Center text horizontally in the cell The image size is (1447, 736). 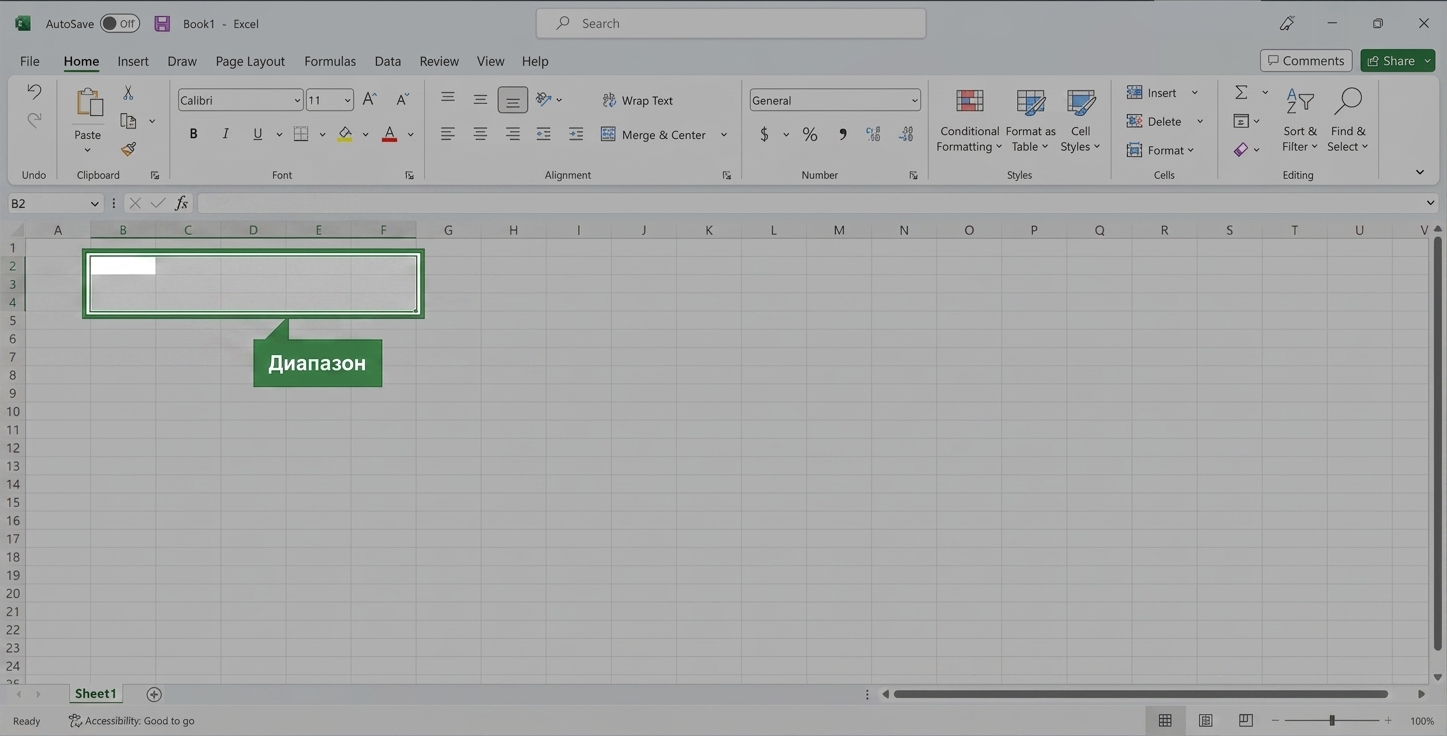click(480, 134)
